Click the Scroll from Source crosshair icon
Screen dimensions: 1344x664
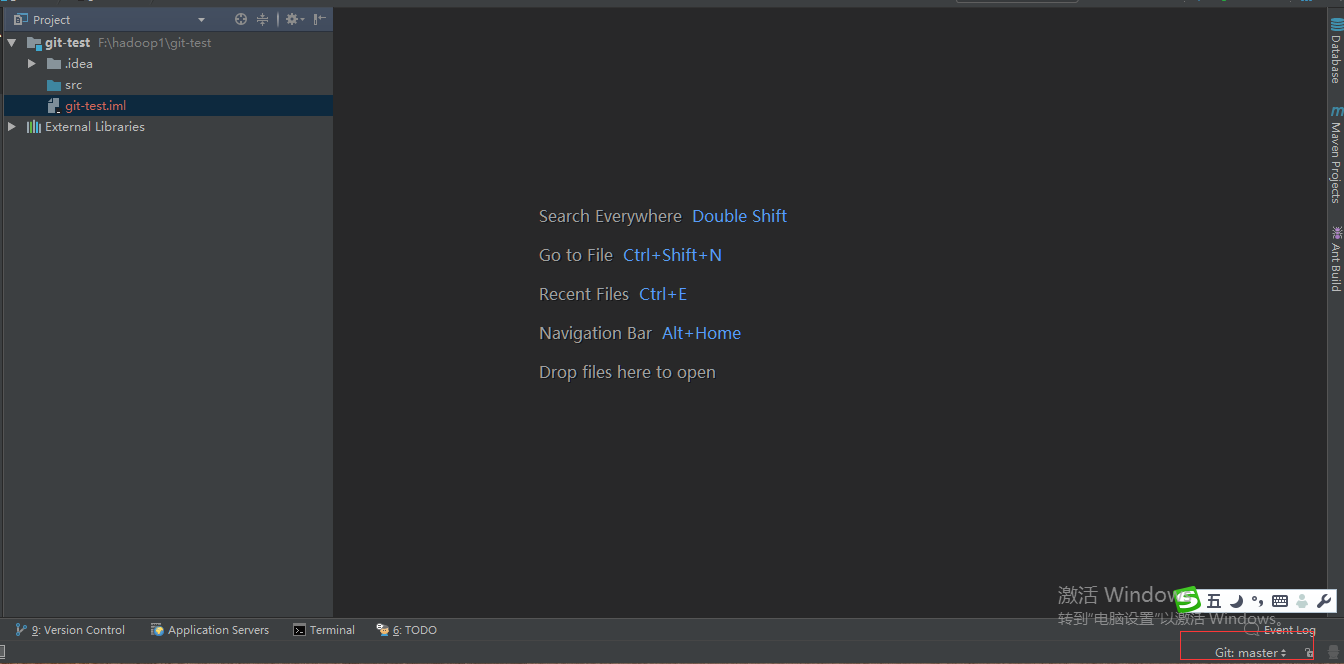click(240, 19)
